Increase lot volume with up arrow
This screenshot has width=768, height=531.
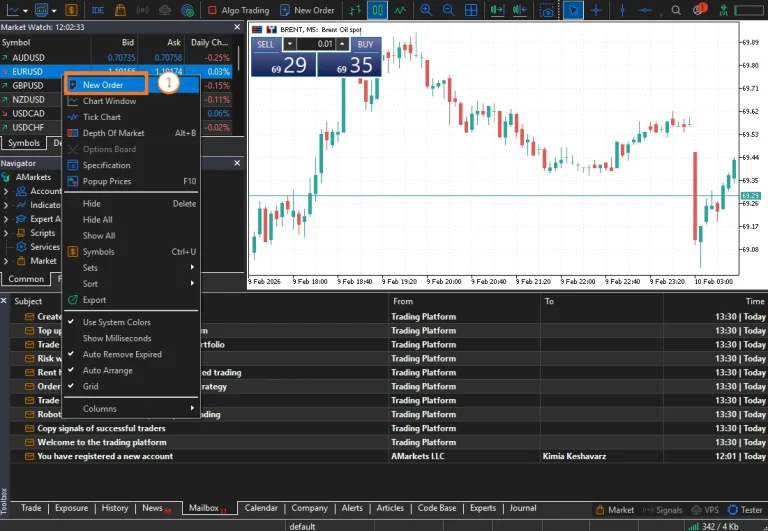click(342, 44)
